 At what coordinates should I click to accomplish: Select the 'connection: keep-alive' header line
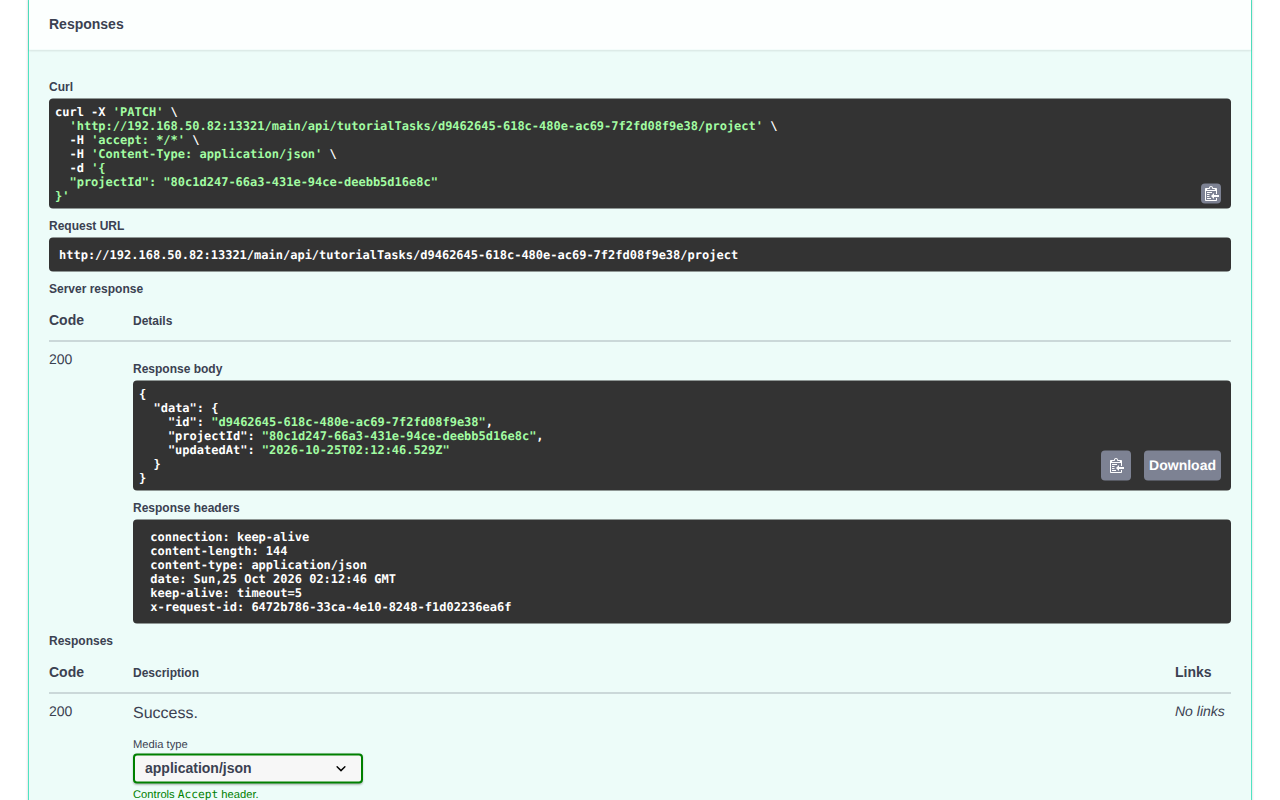pos(230,537)
